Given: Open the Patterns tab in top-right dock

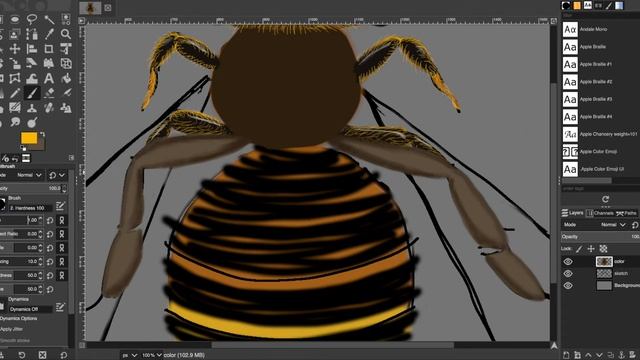Looking at the screenshot, I should (577, 5).
